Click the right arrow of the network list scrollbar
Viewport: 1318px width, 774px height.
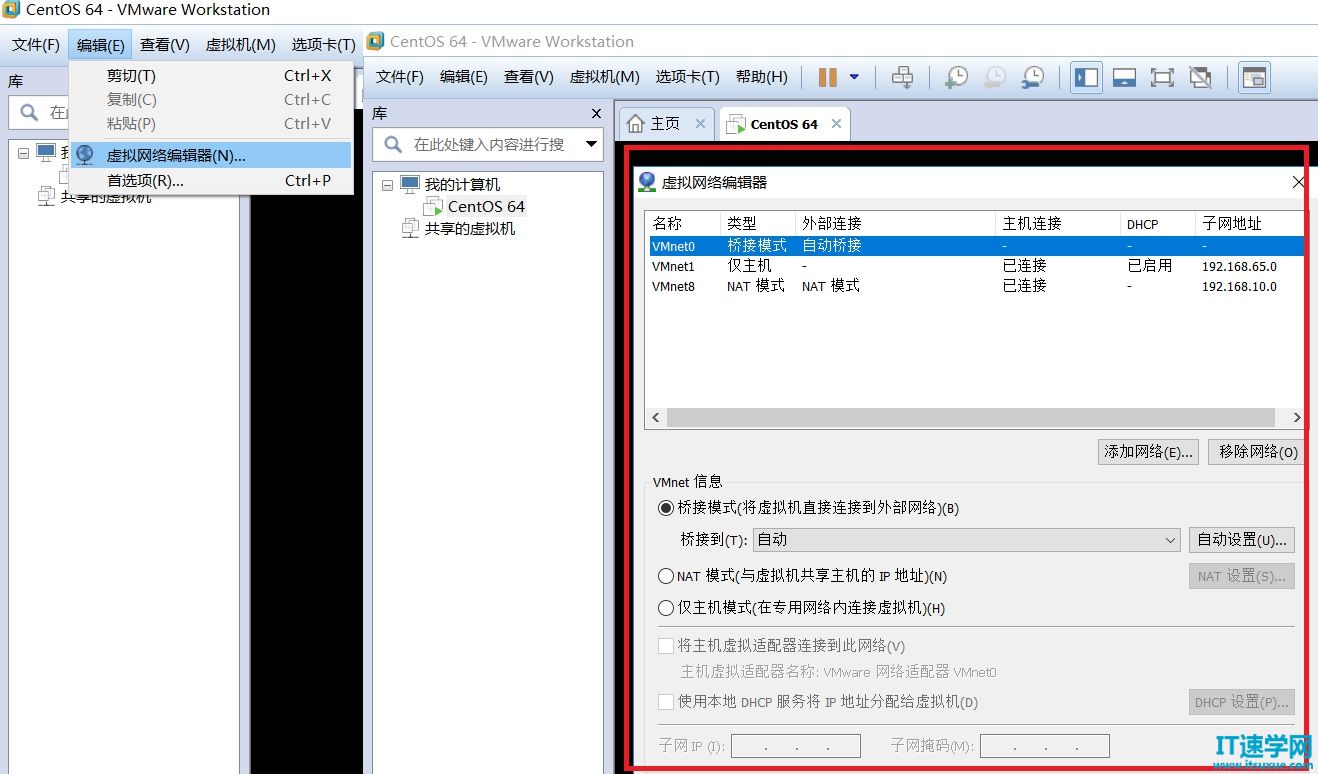[x=1297, y=418]
